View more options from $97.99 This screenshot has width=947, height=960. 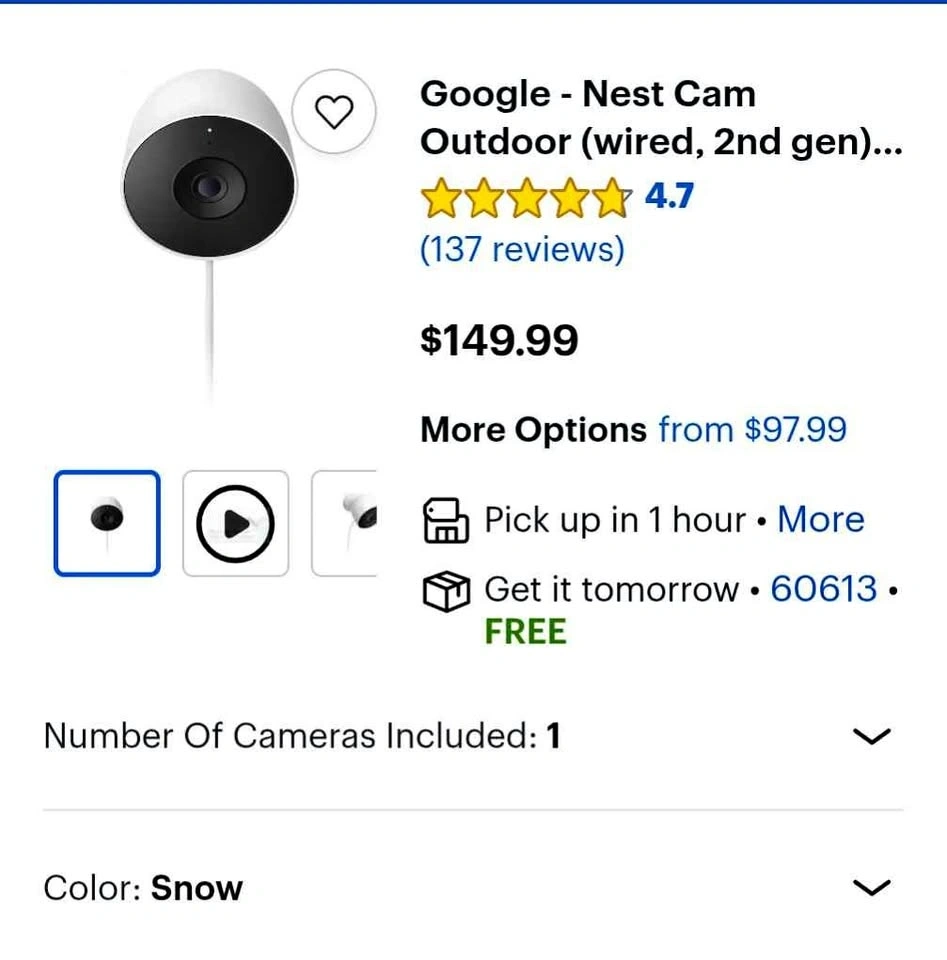tap(752, 430)
